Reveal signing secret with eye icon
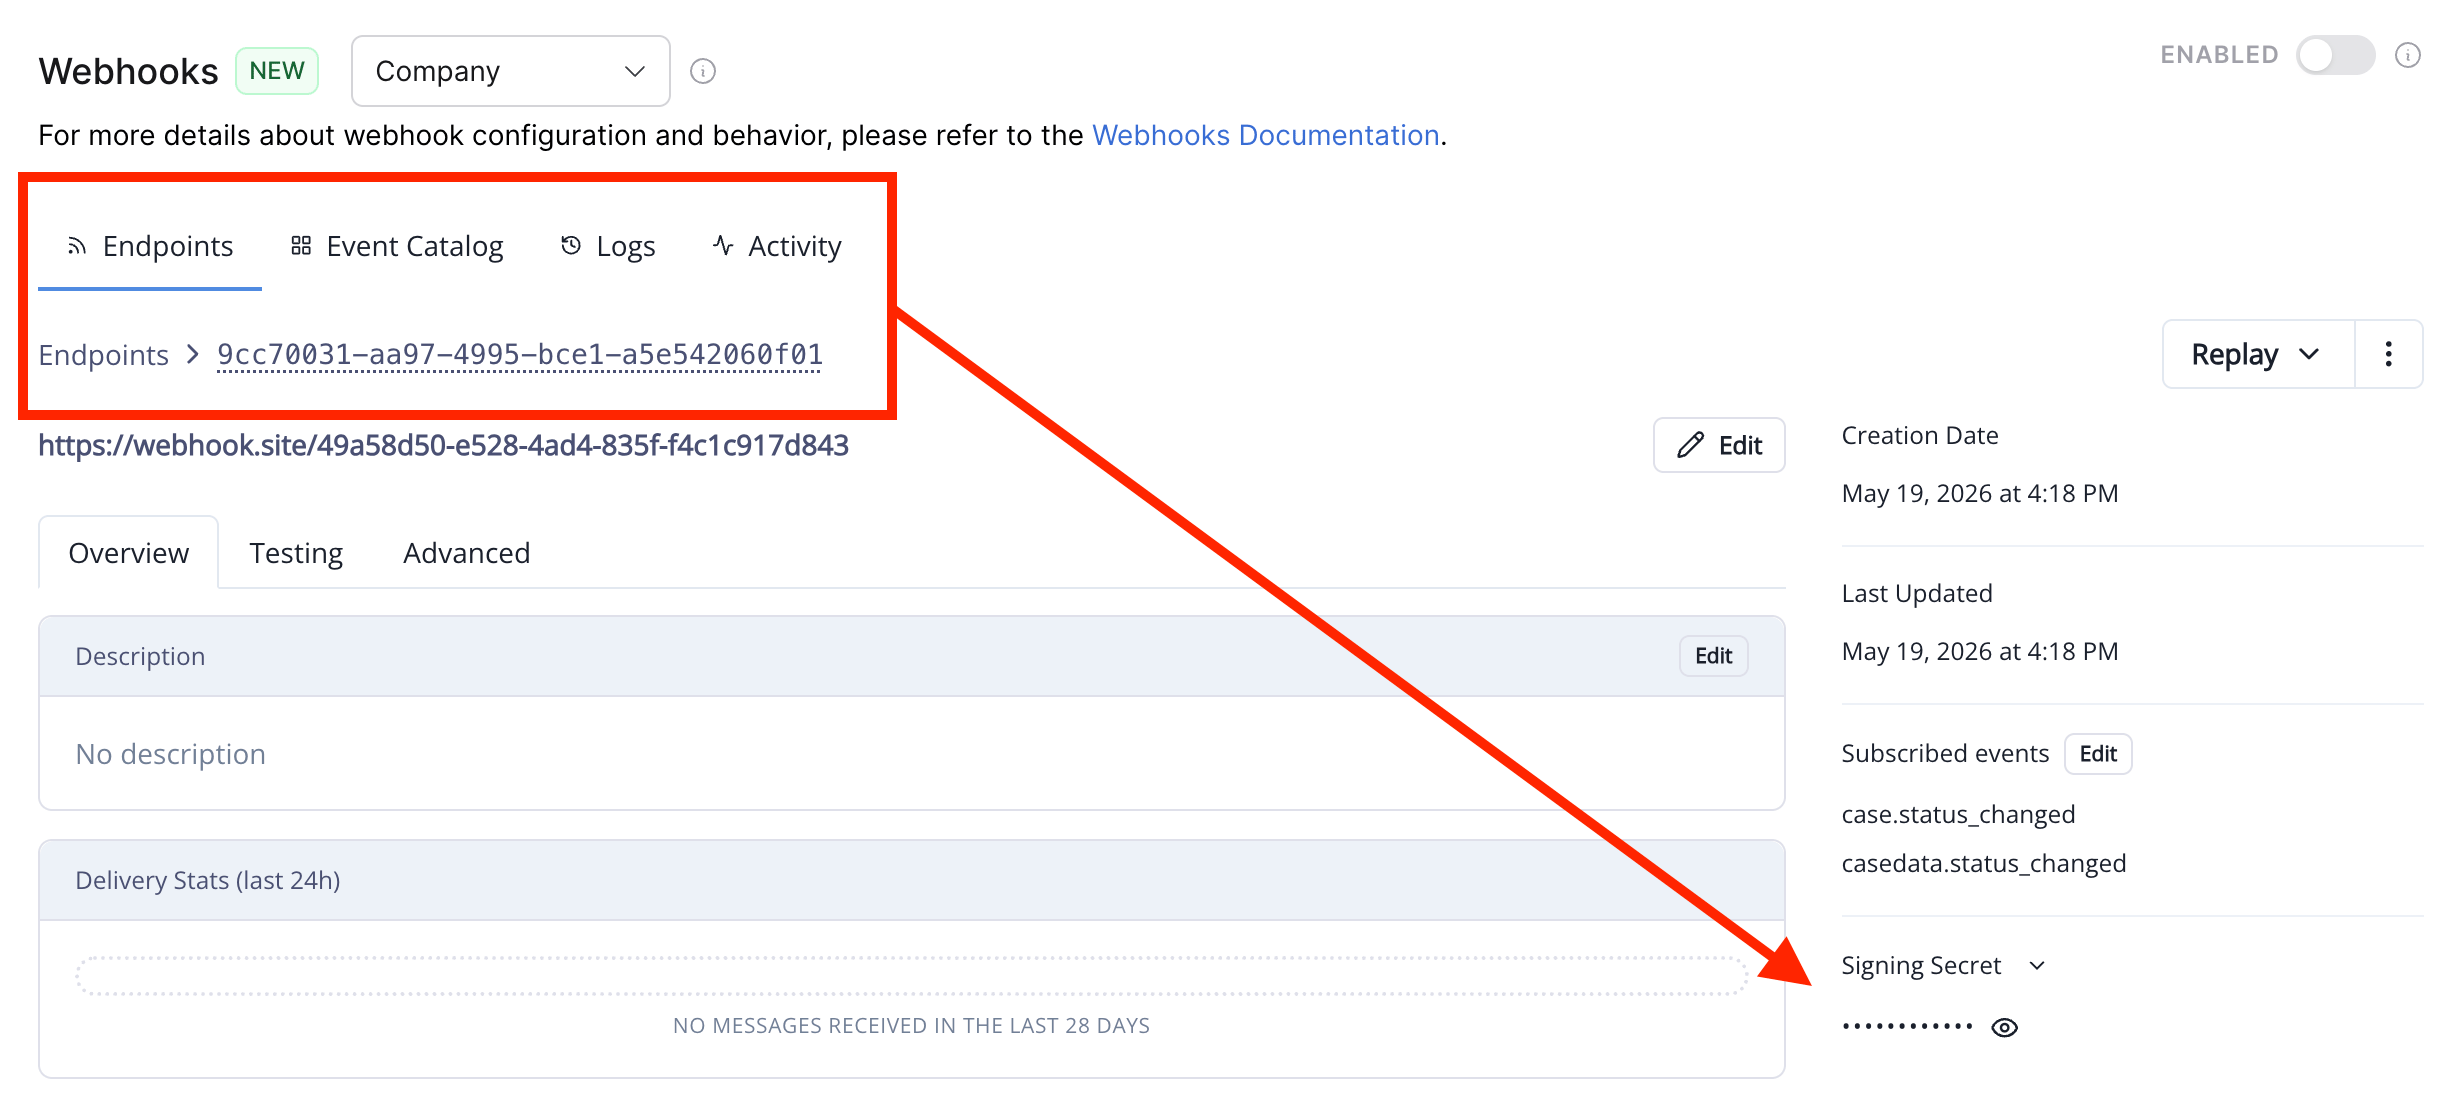2460x1108 pixels. pos(2005,1027)
